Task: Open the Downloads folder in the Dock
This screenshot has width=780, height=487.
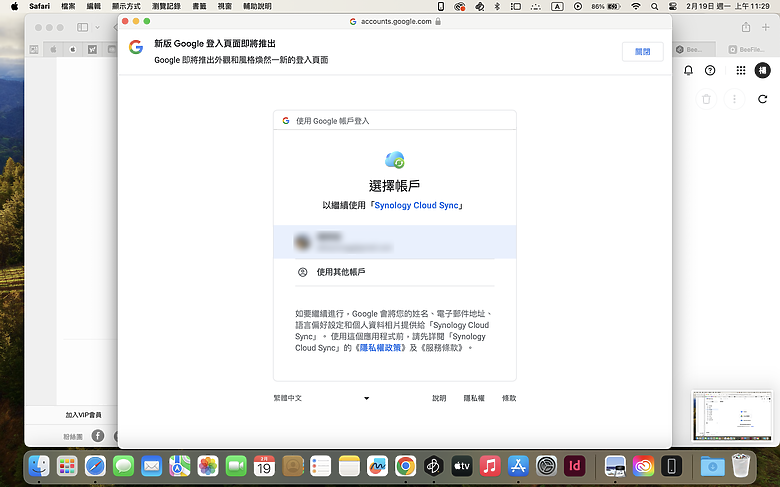Action: pos(712,466)
